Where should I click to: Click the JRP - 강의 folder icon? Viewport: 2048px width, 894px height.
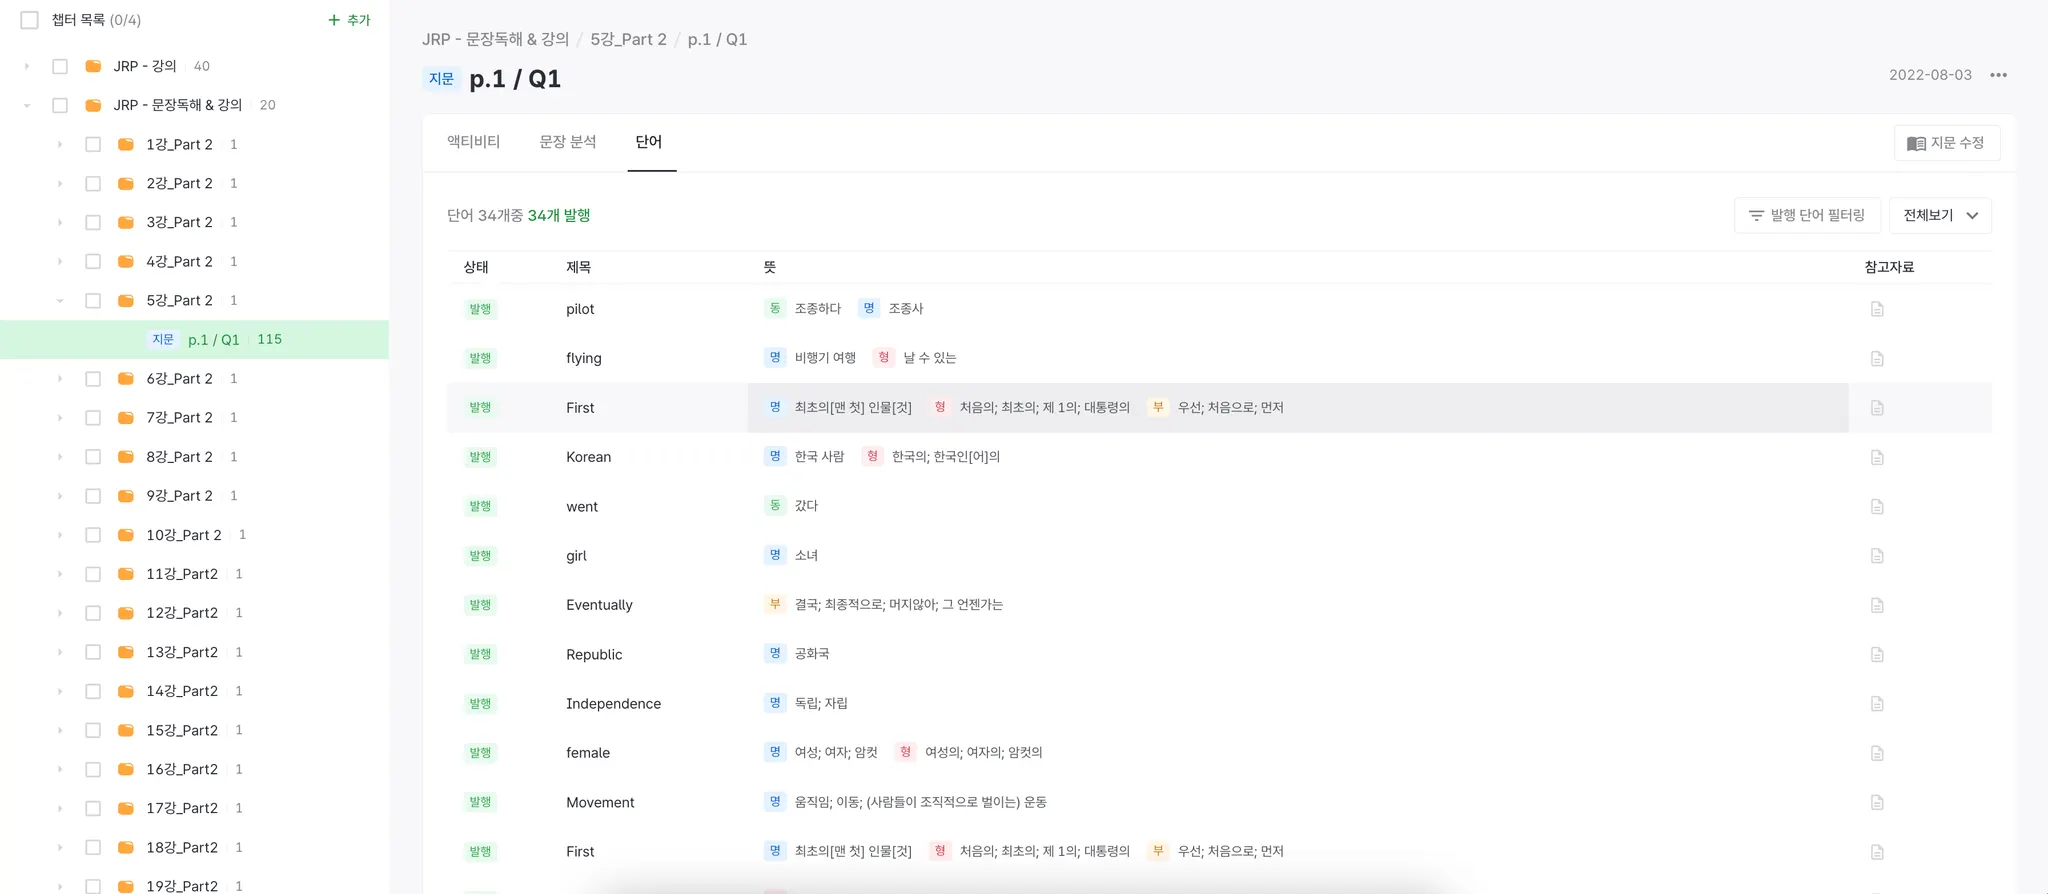point(93,66)
